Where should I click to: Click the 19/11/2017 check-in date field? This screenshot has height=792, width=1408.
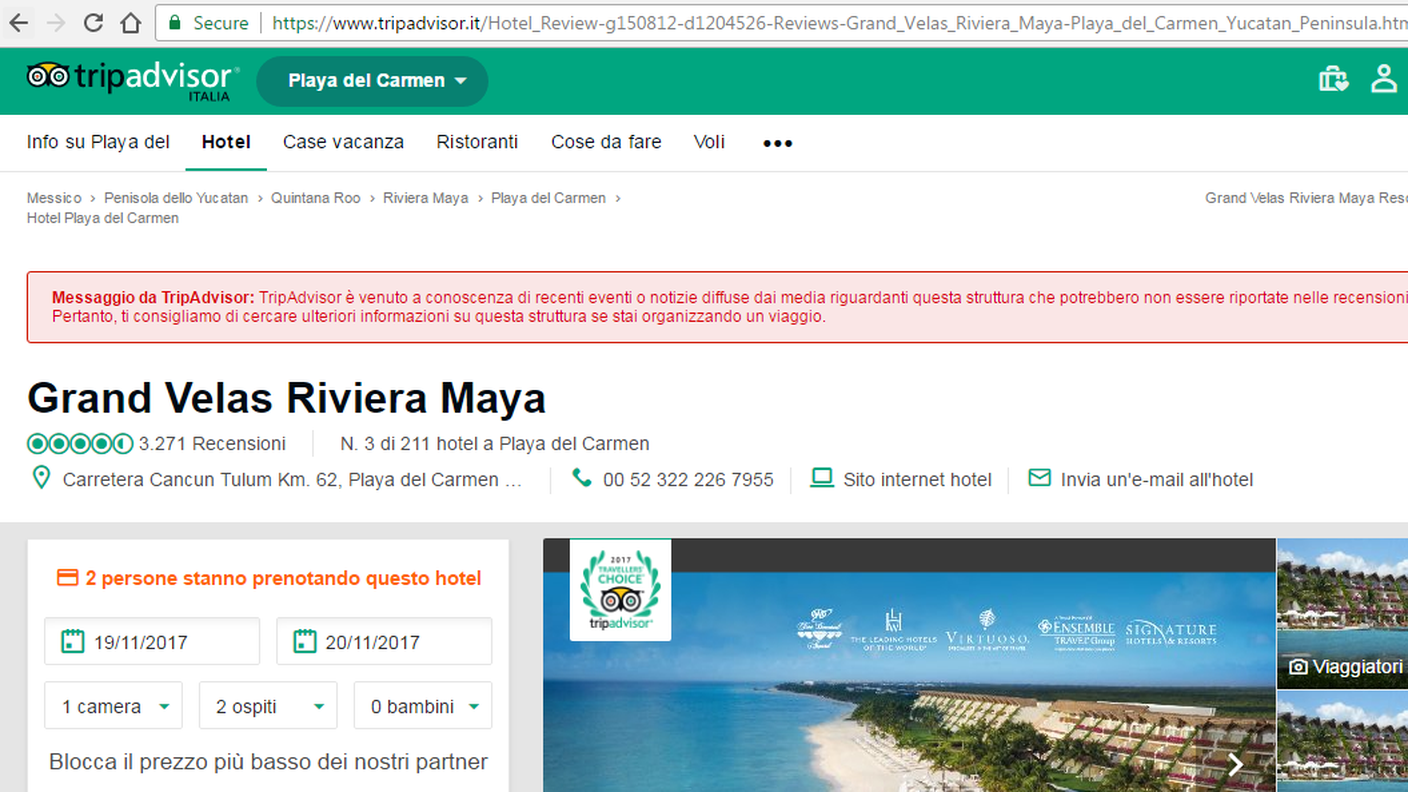click(152, 641)
